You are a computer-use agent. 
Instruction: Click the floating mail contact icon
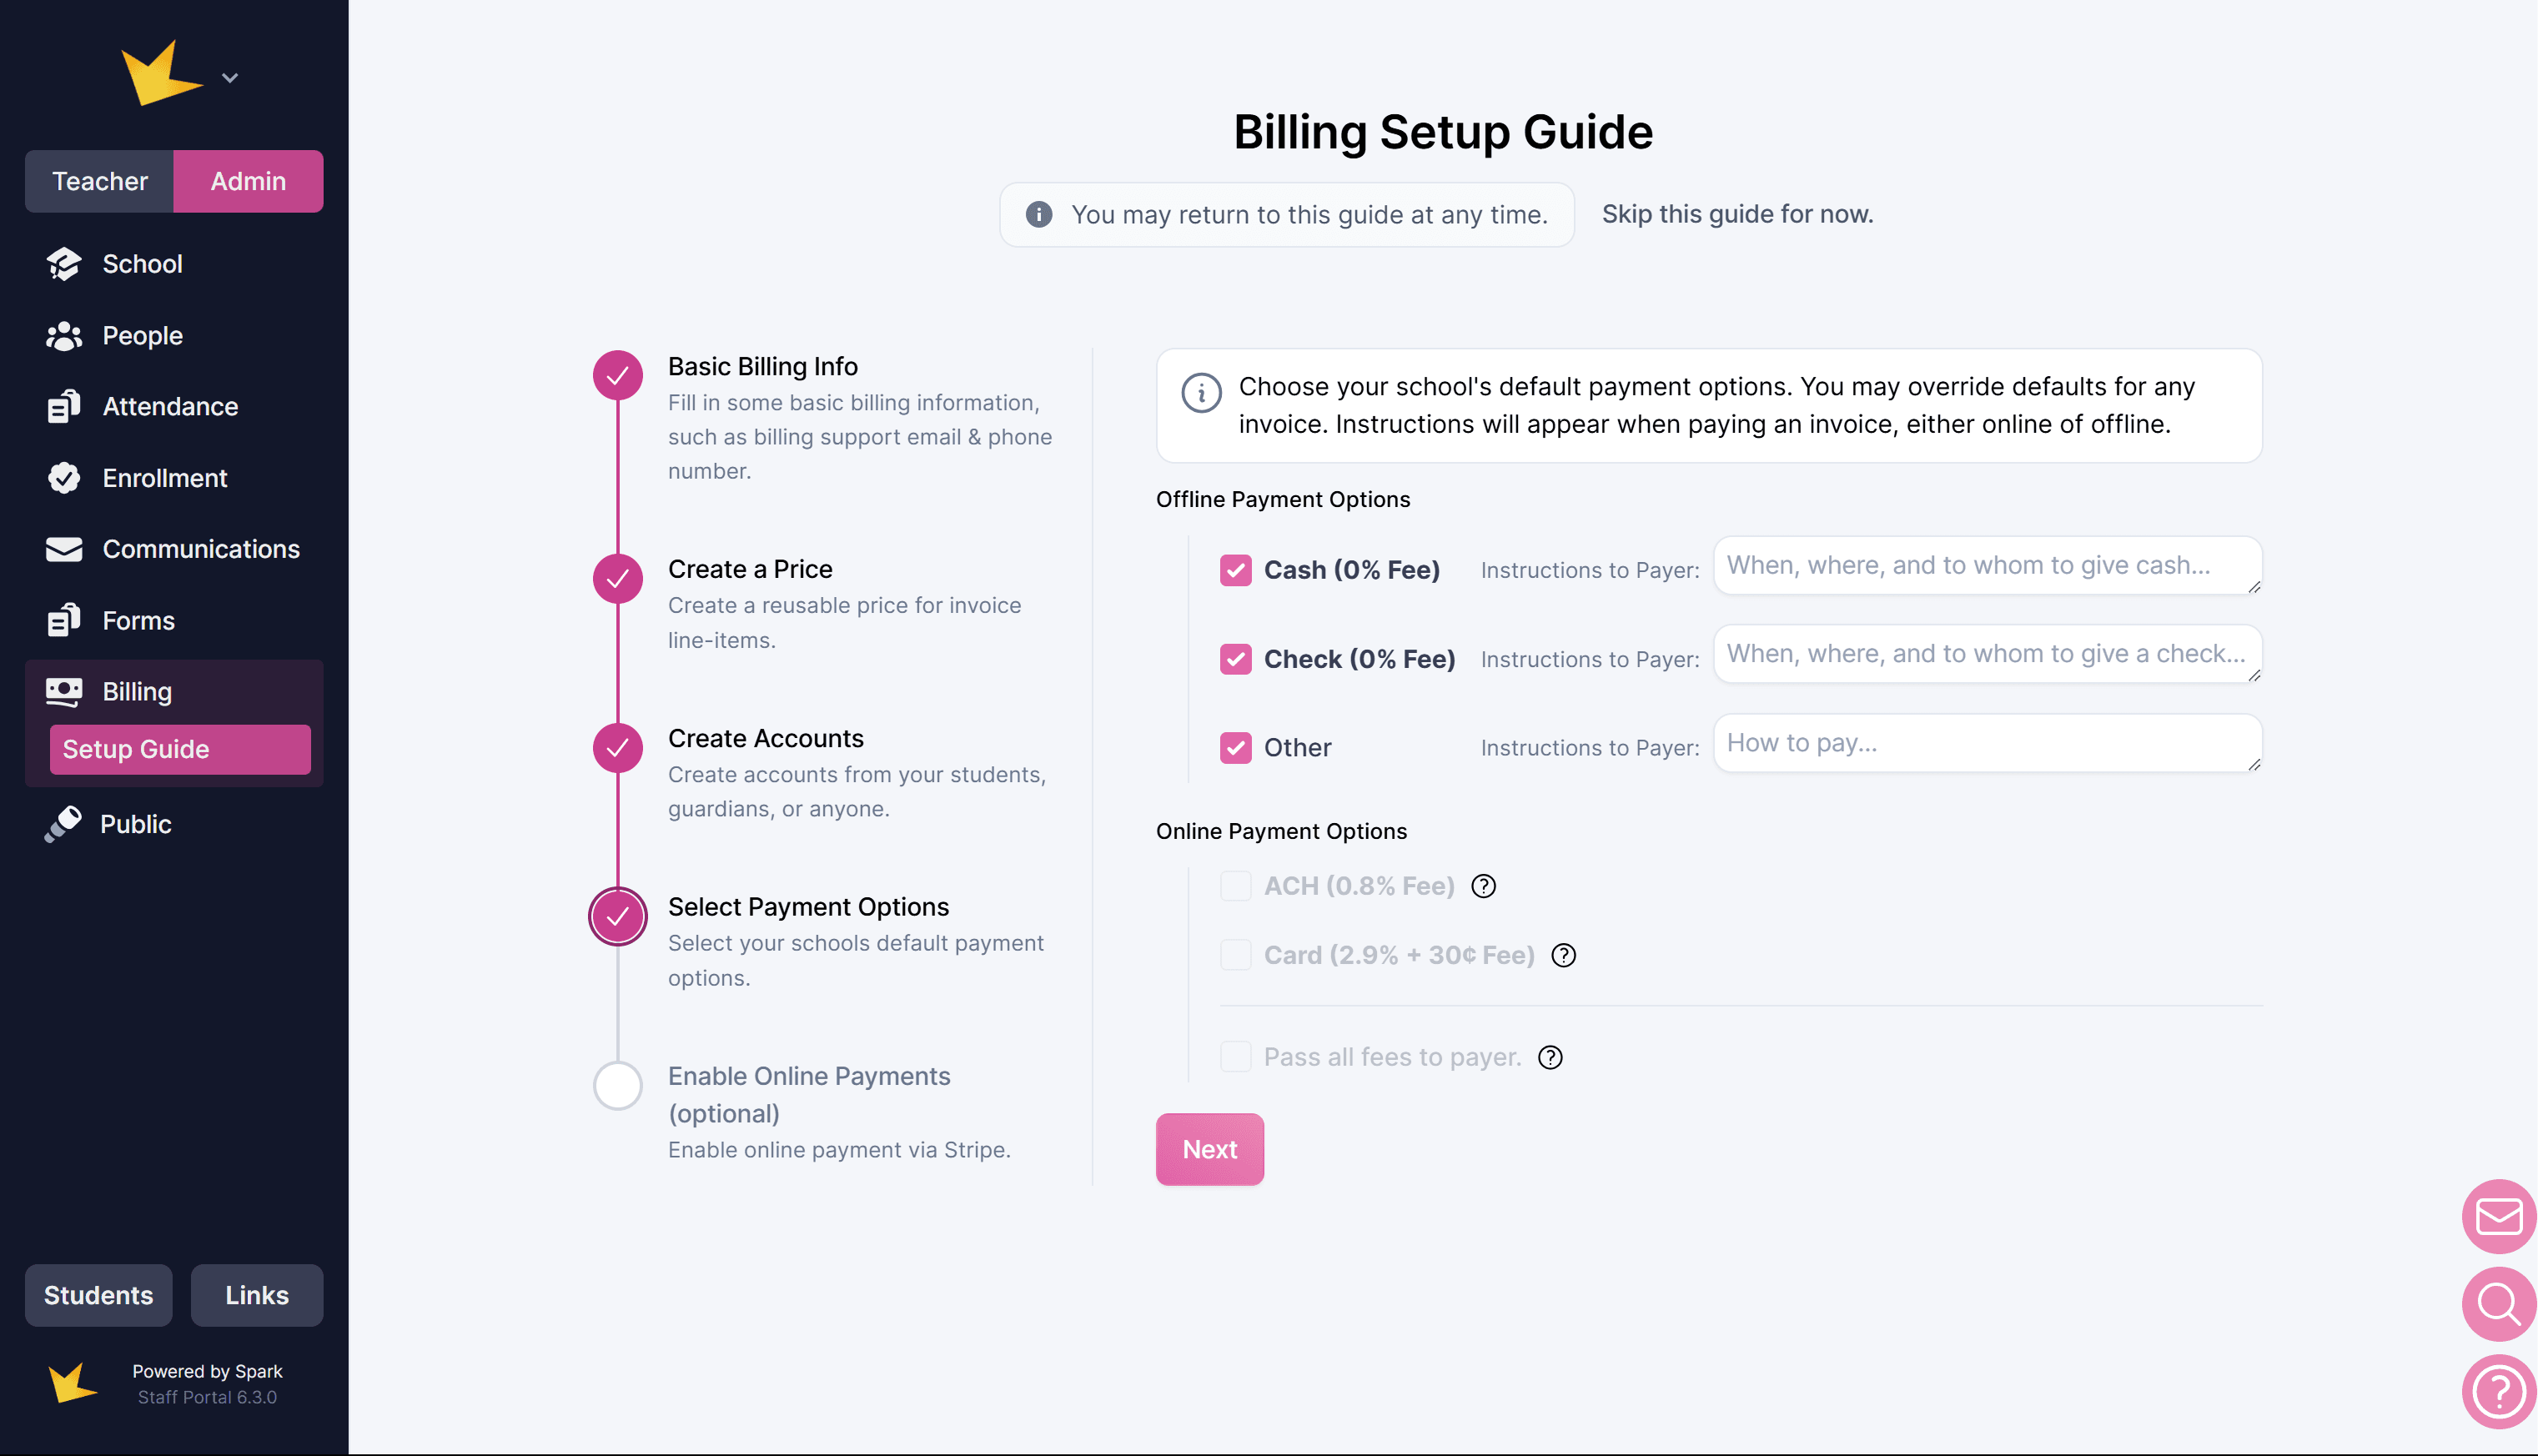click(x=2498, y=1216)
